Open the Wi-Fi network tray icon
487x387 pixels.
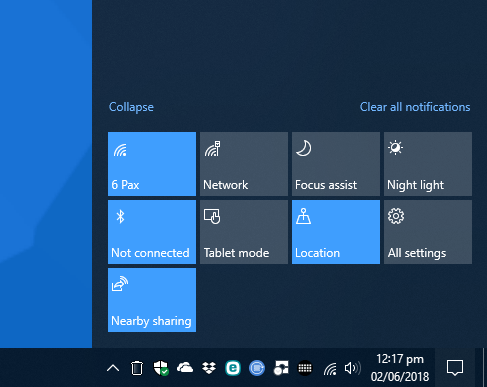[x=330, y=369]
